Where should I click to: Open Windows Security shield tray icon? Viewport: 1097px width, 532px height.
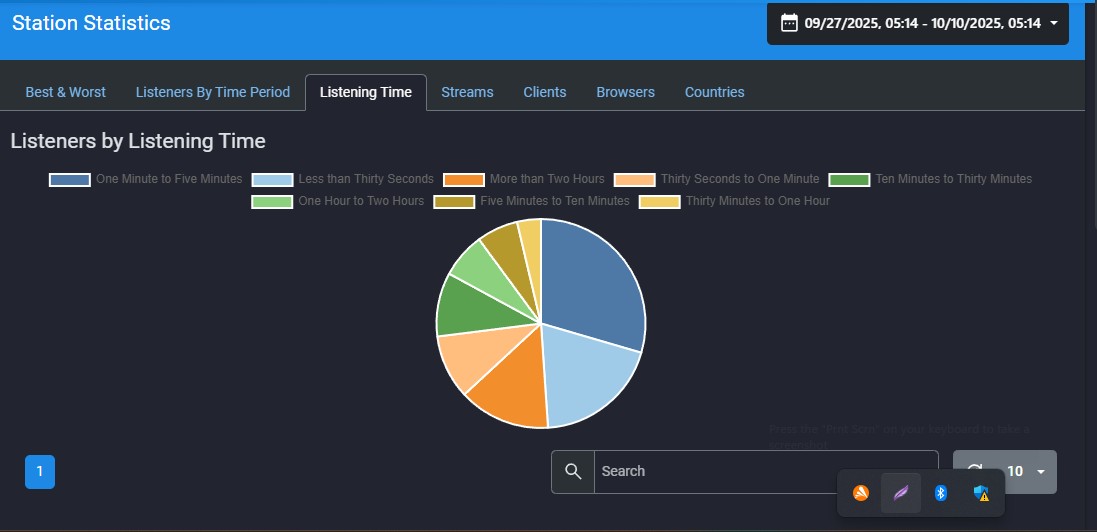(982, 493)
